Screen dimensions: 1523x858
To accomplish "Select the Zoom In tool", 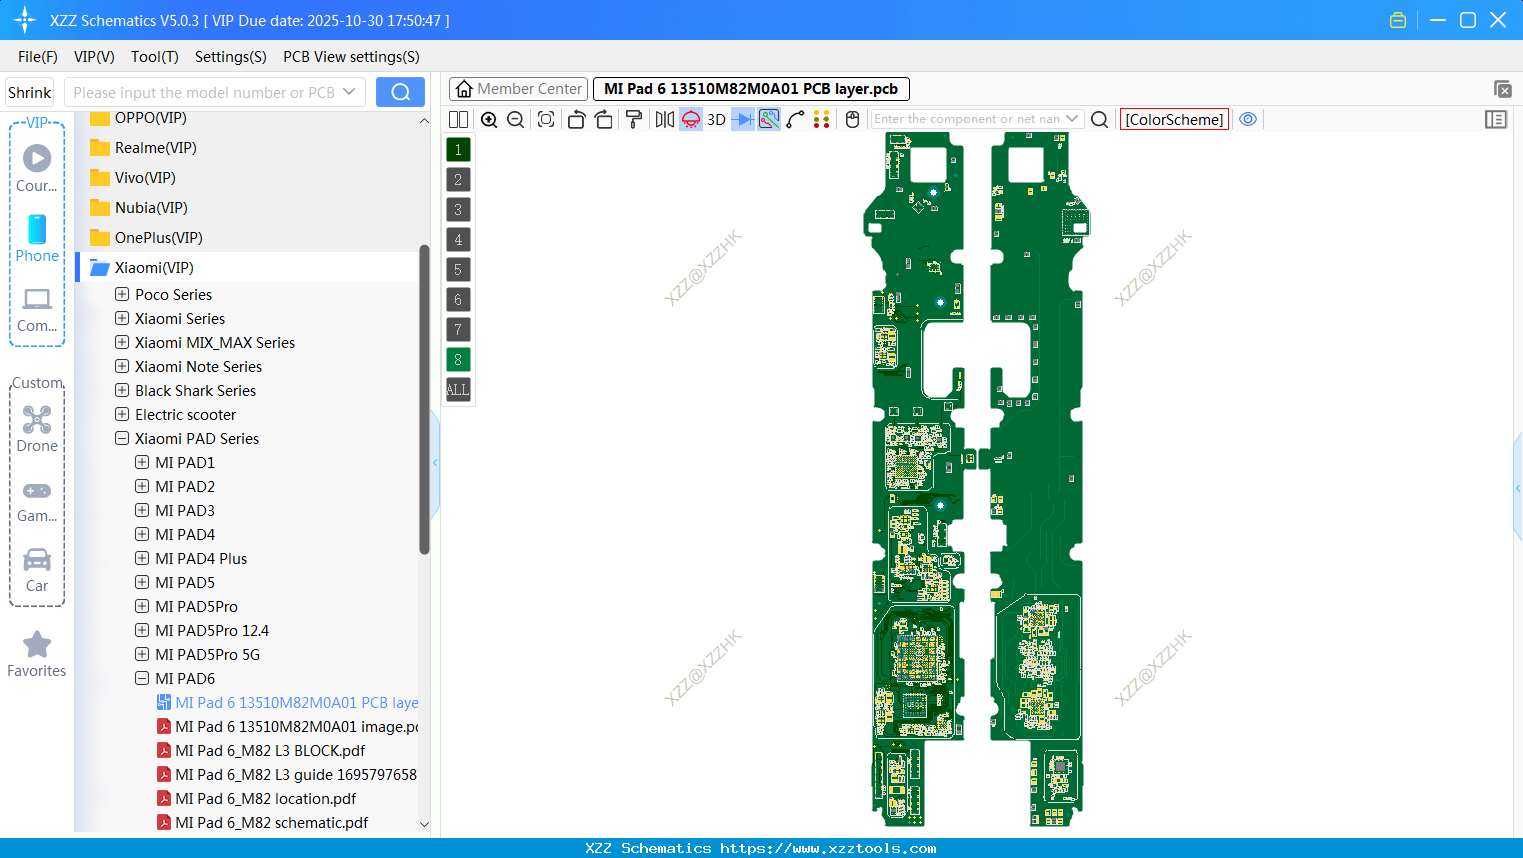I will tap(489, 119).
